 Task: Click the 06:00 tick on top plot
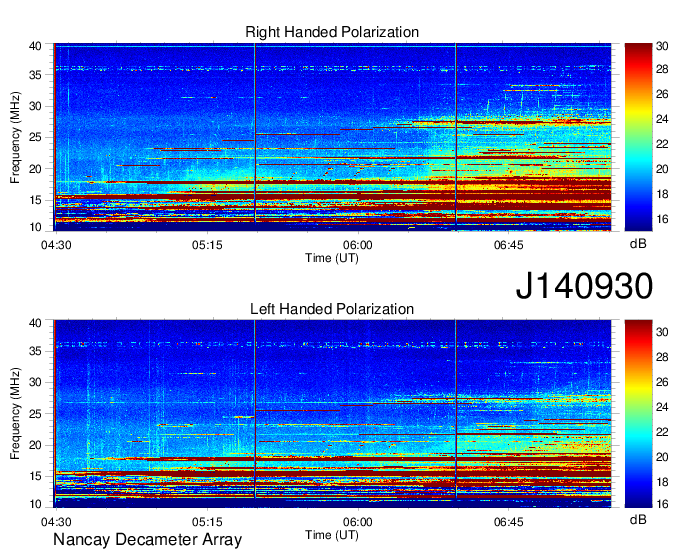click(x=358, y=245)
